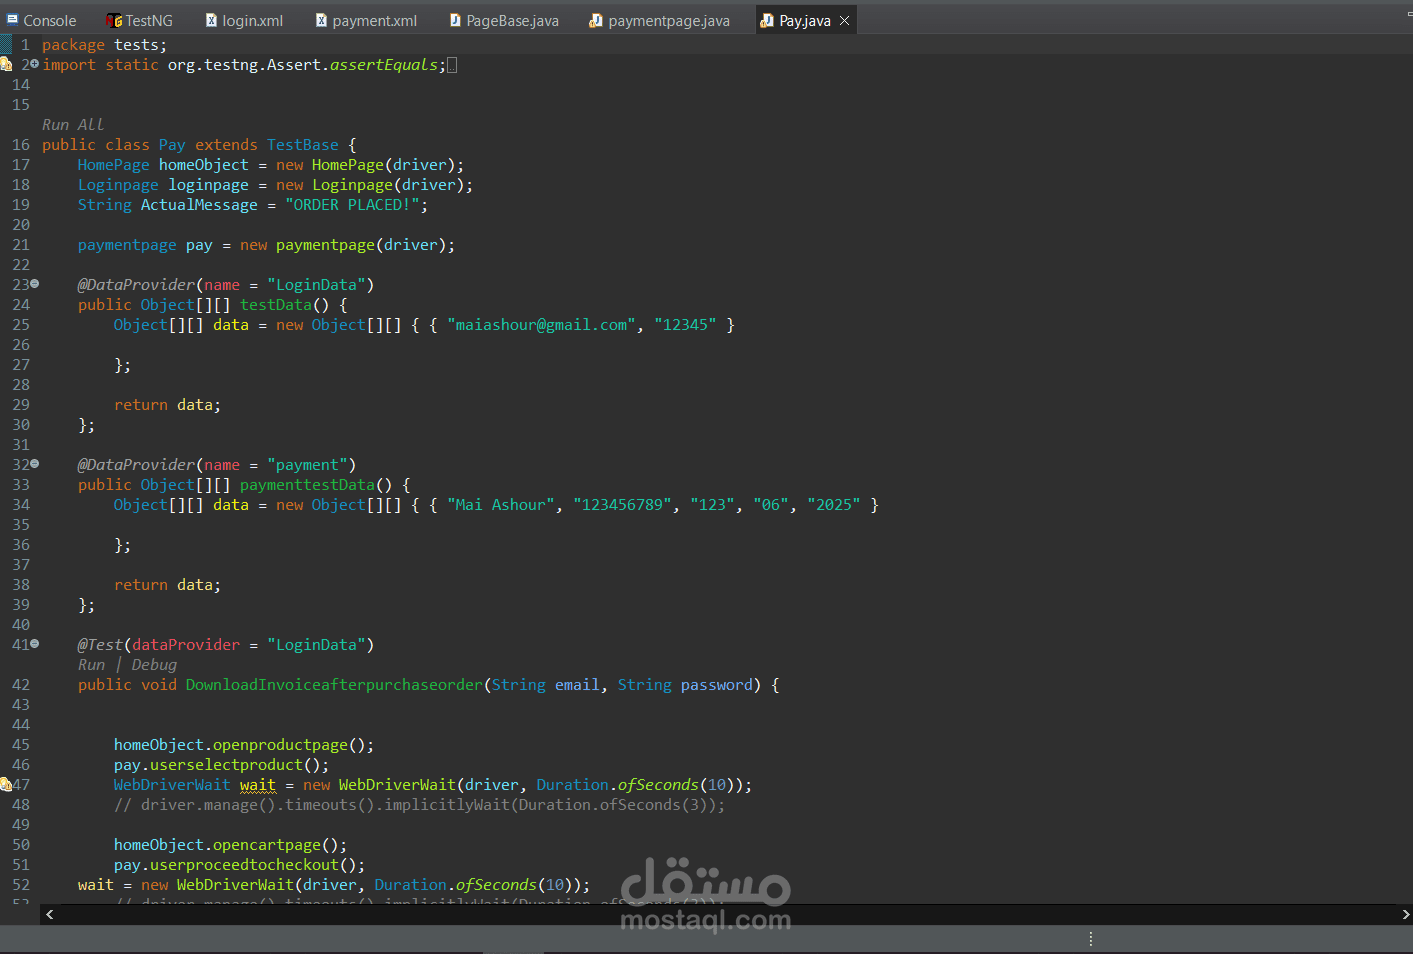Click the lightbulb quick-fix icon on line 2
Viewport: 1413px width, 954px height.
point(7,64)
